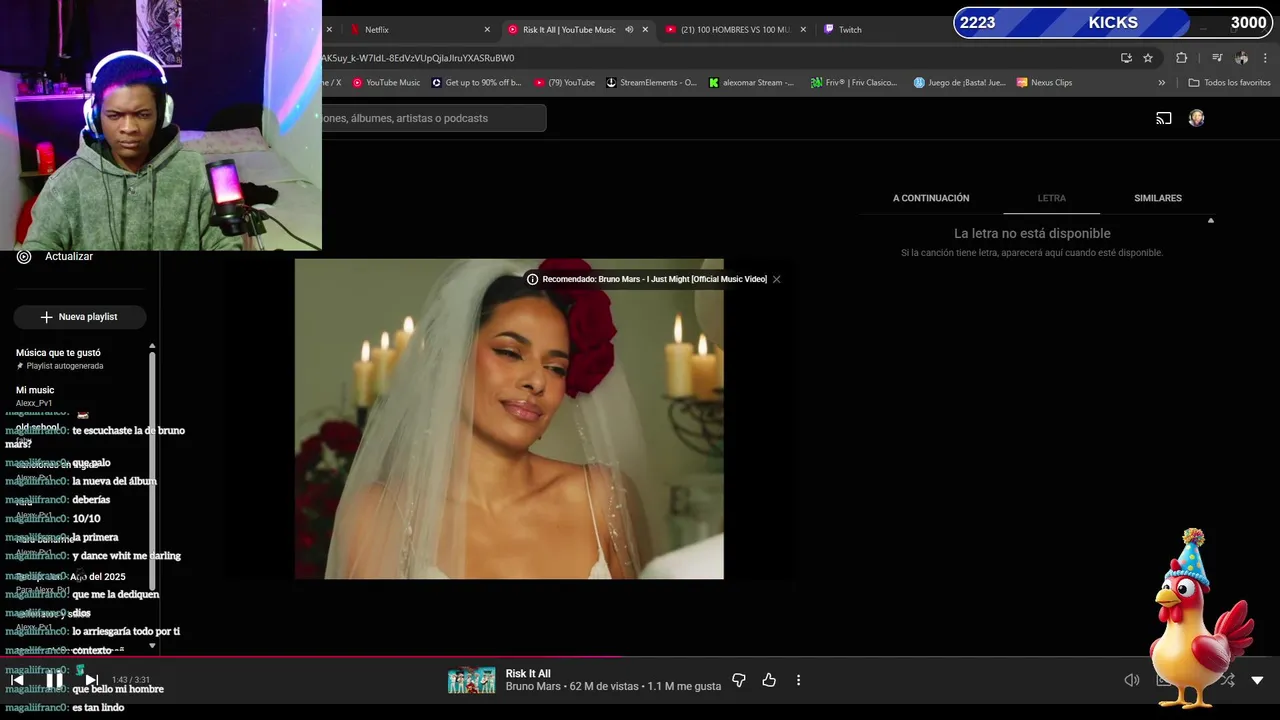Open the Juego de ¡Basta! bookmark
Viewport: 1280px width, 720px height.
point(959,83)
